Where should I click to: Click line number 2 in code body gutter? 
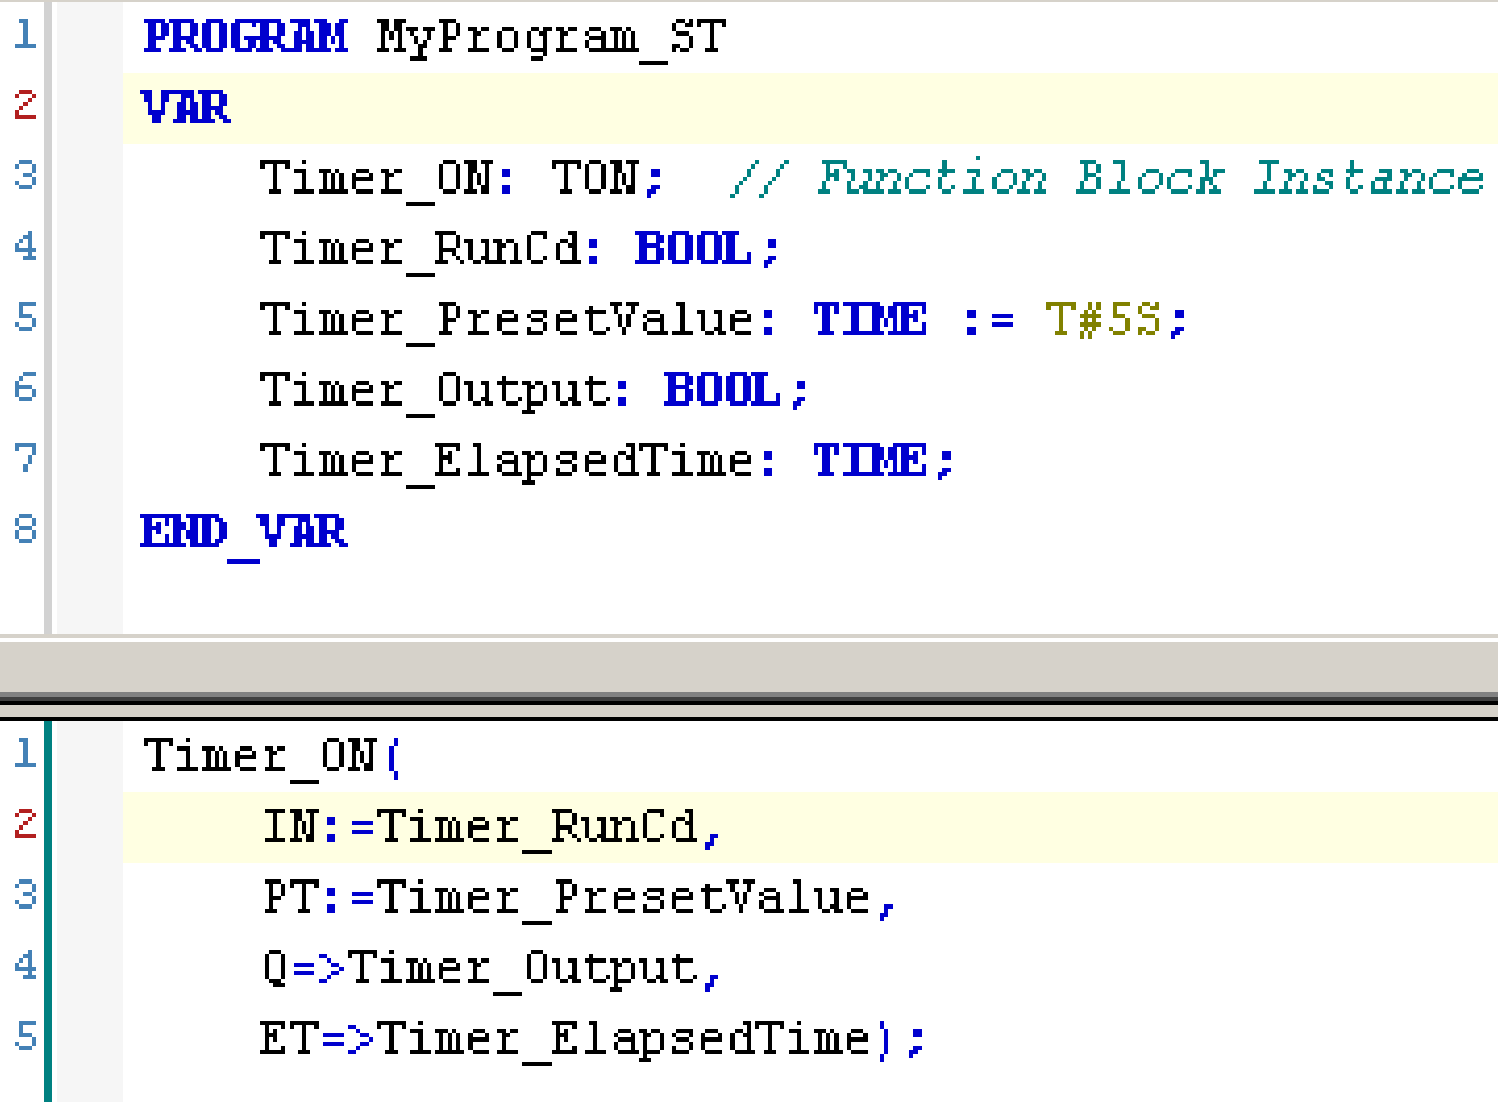pyautogui.click(x=25, y=824)
